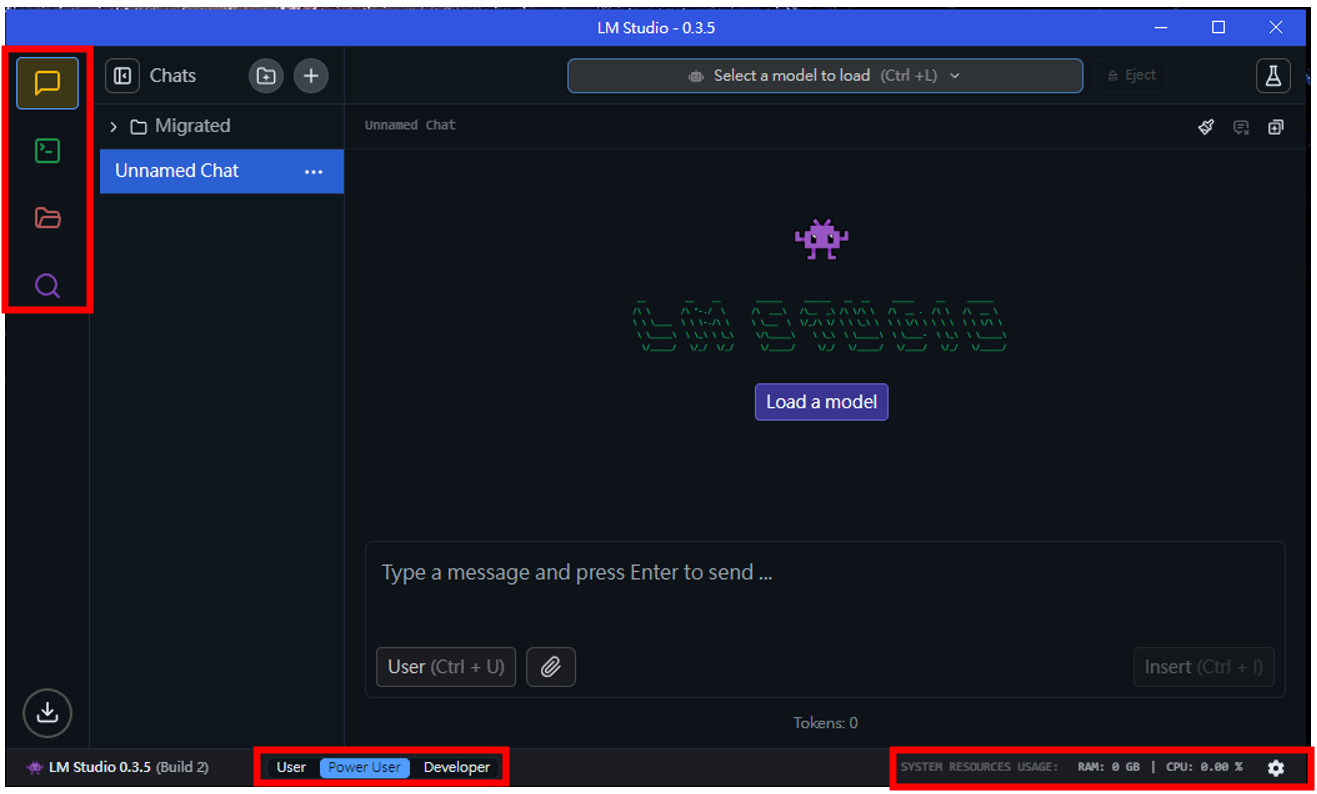
Task: Click the Chats panel heading
Action: tap(173, 76)
